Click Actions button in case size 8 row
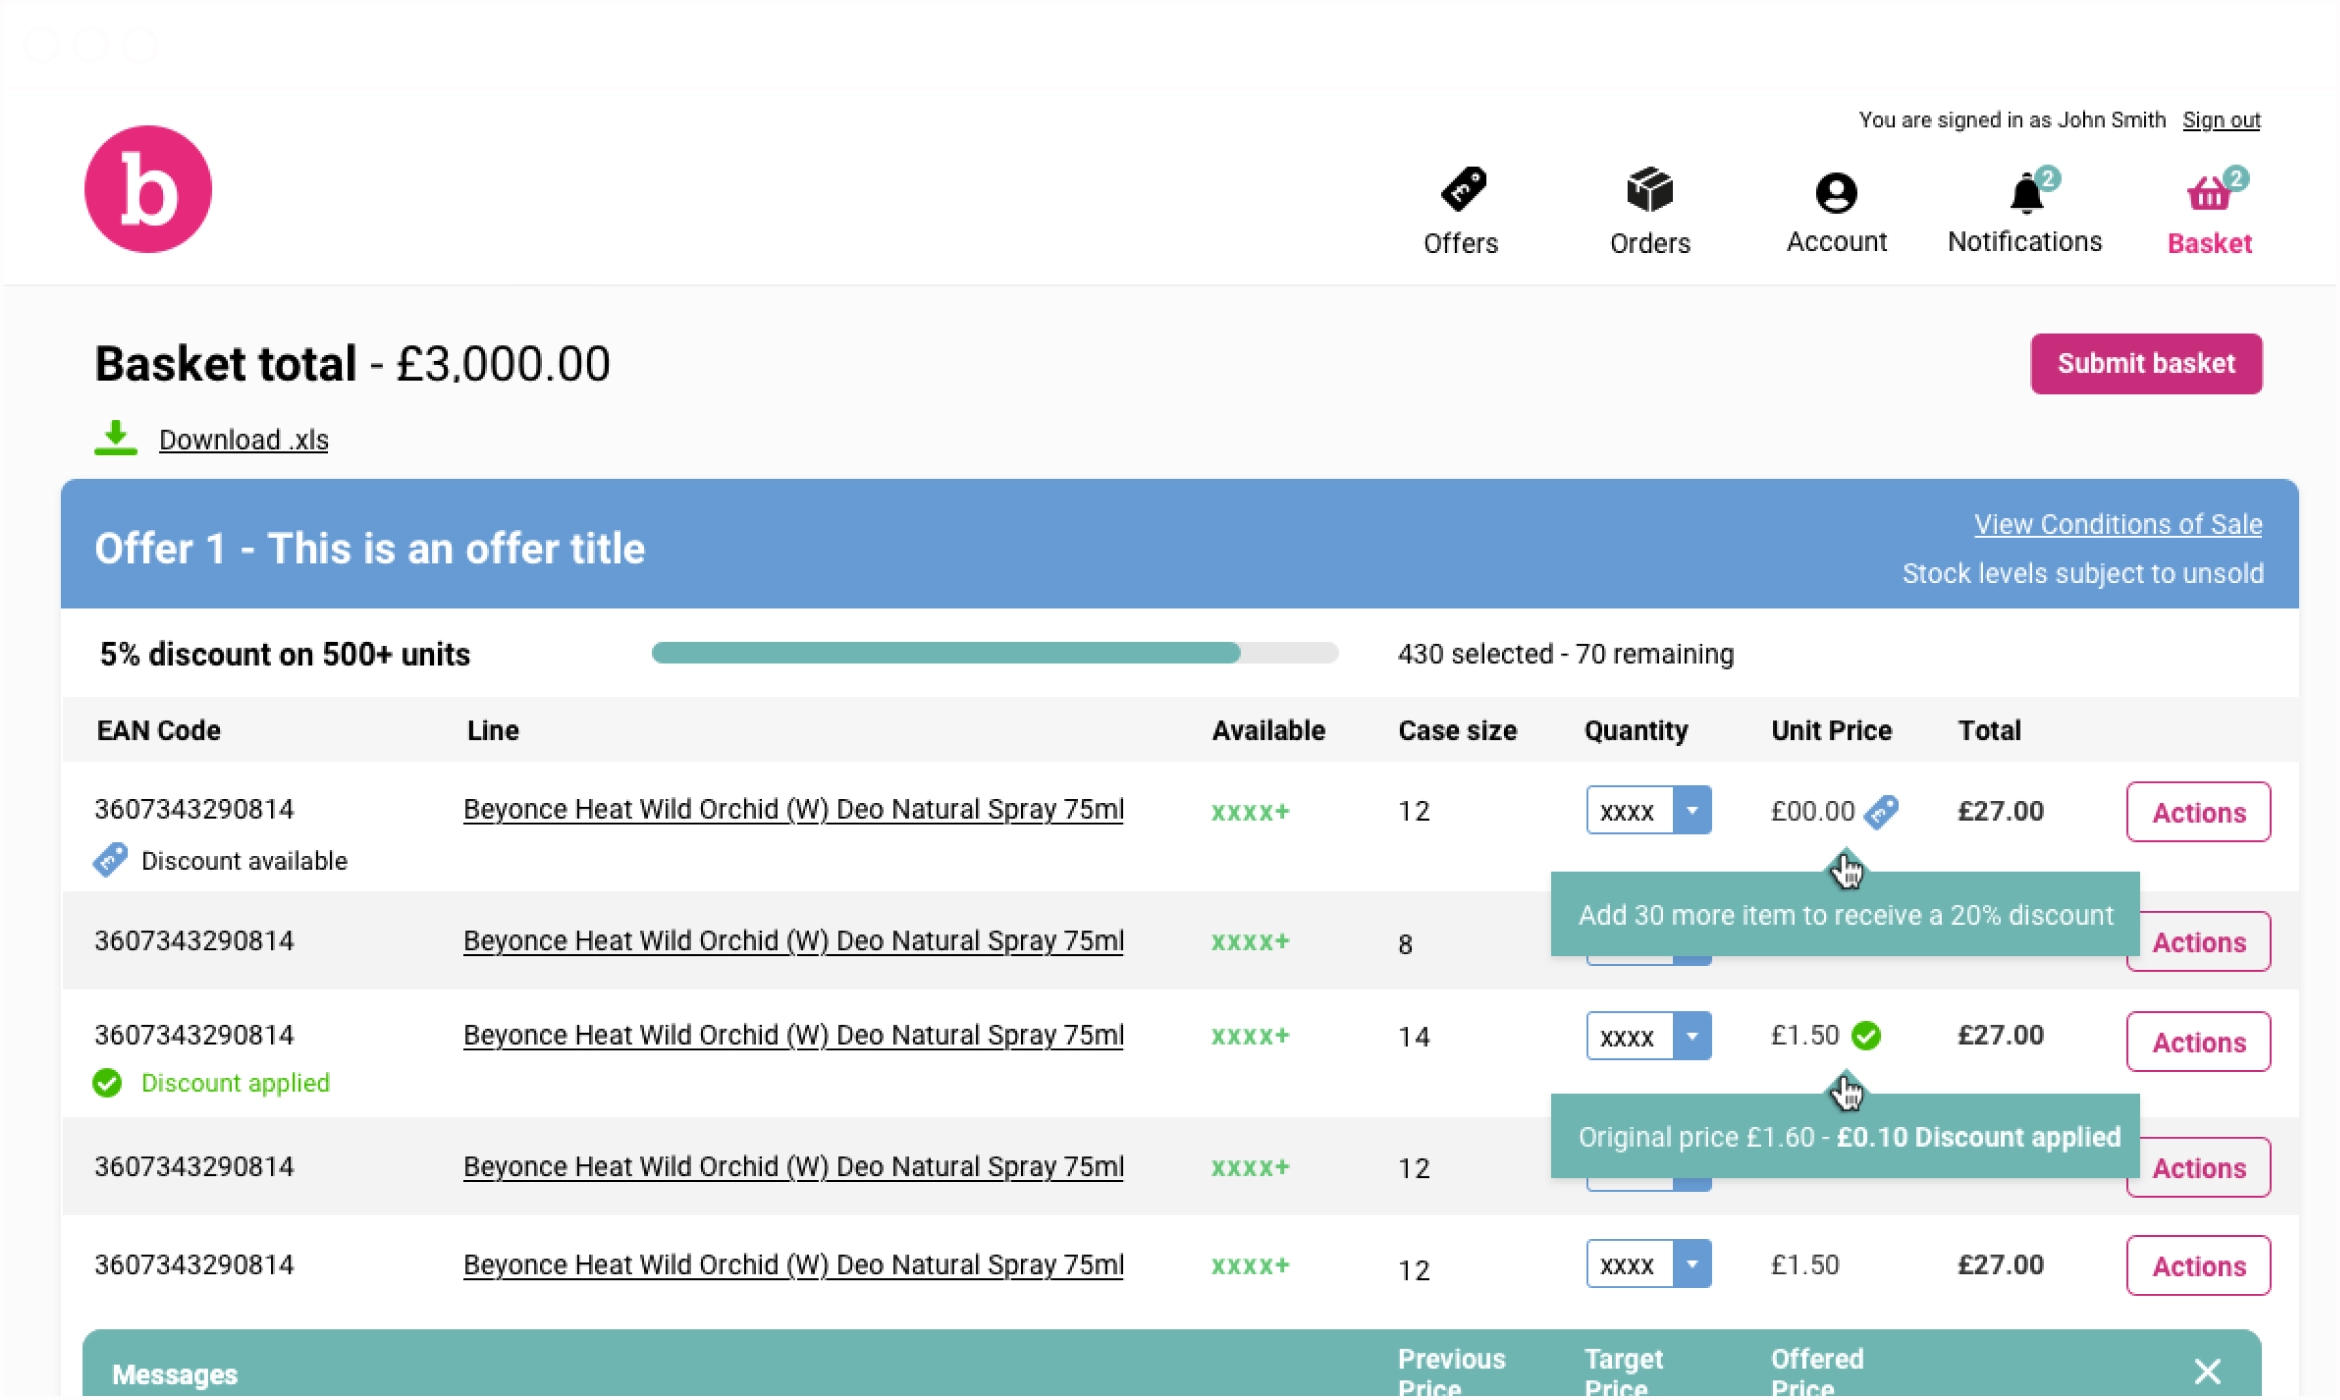Viewport: 2340px width, 1400px height. [x=2198, y=942]
